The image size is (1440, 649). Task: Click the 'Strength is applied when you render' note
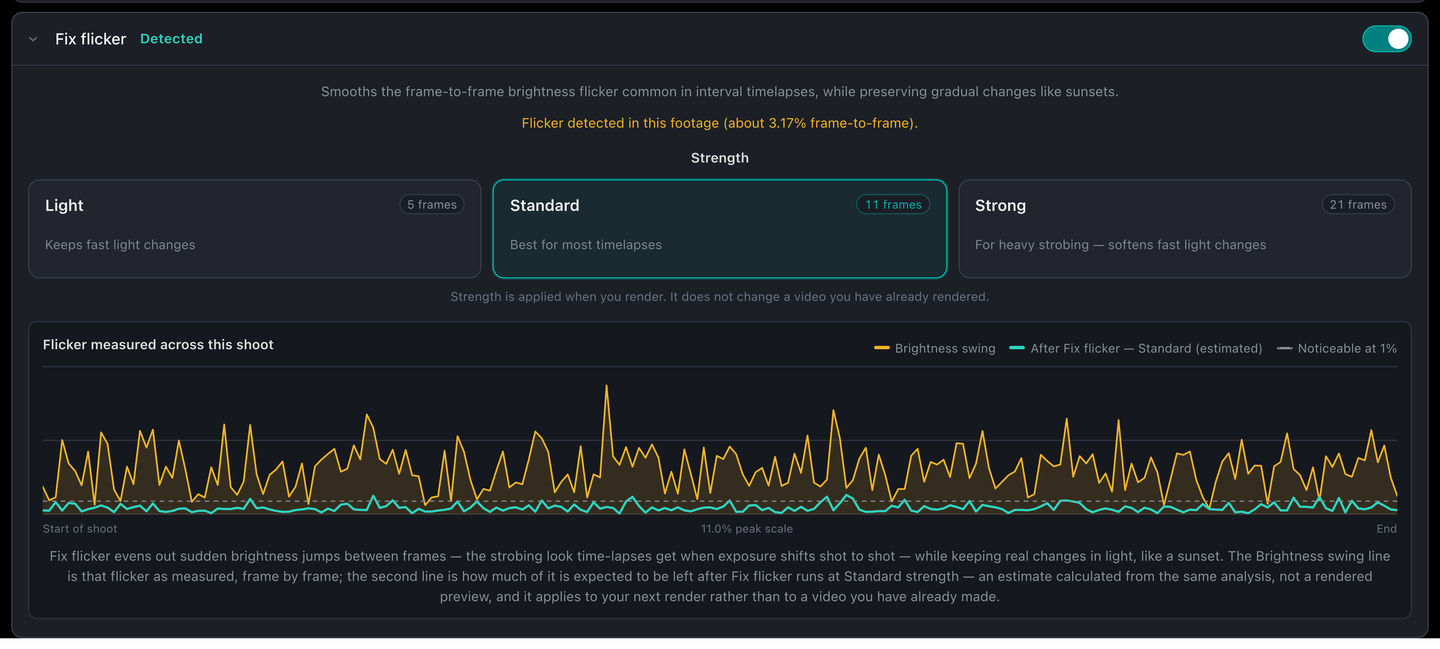click(x=720, y=297)
